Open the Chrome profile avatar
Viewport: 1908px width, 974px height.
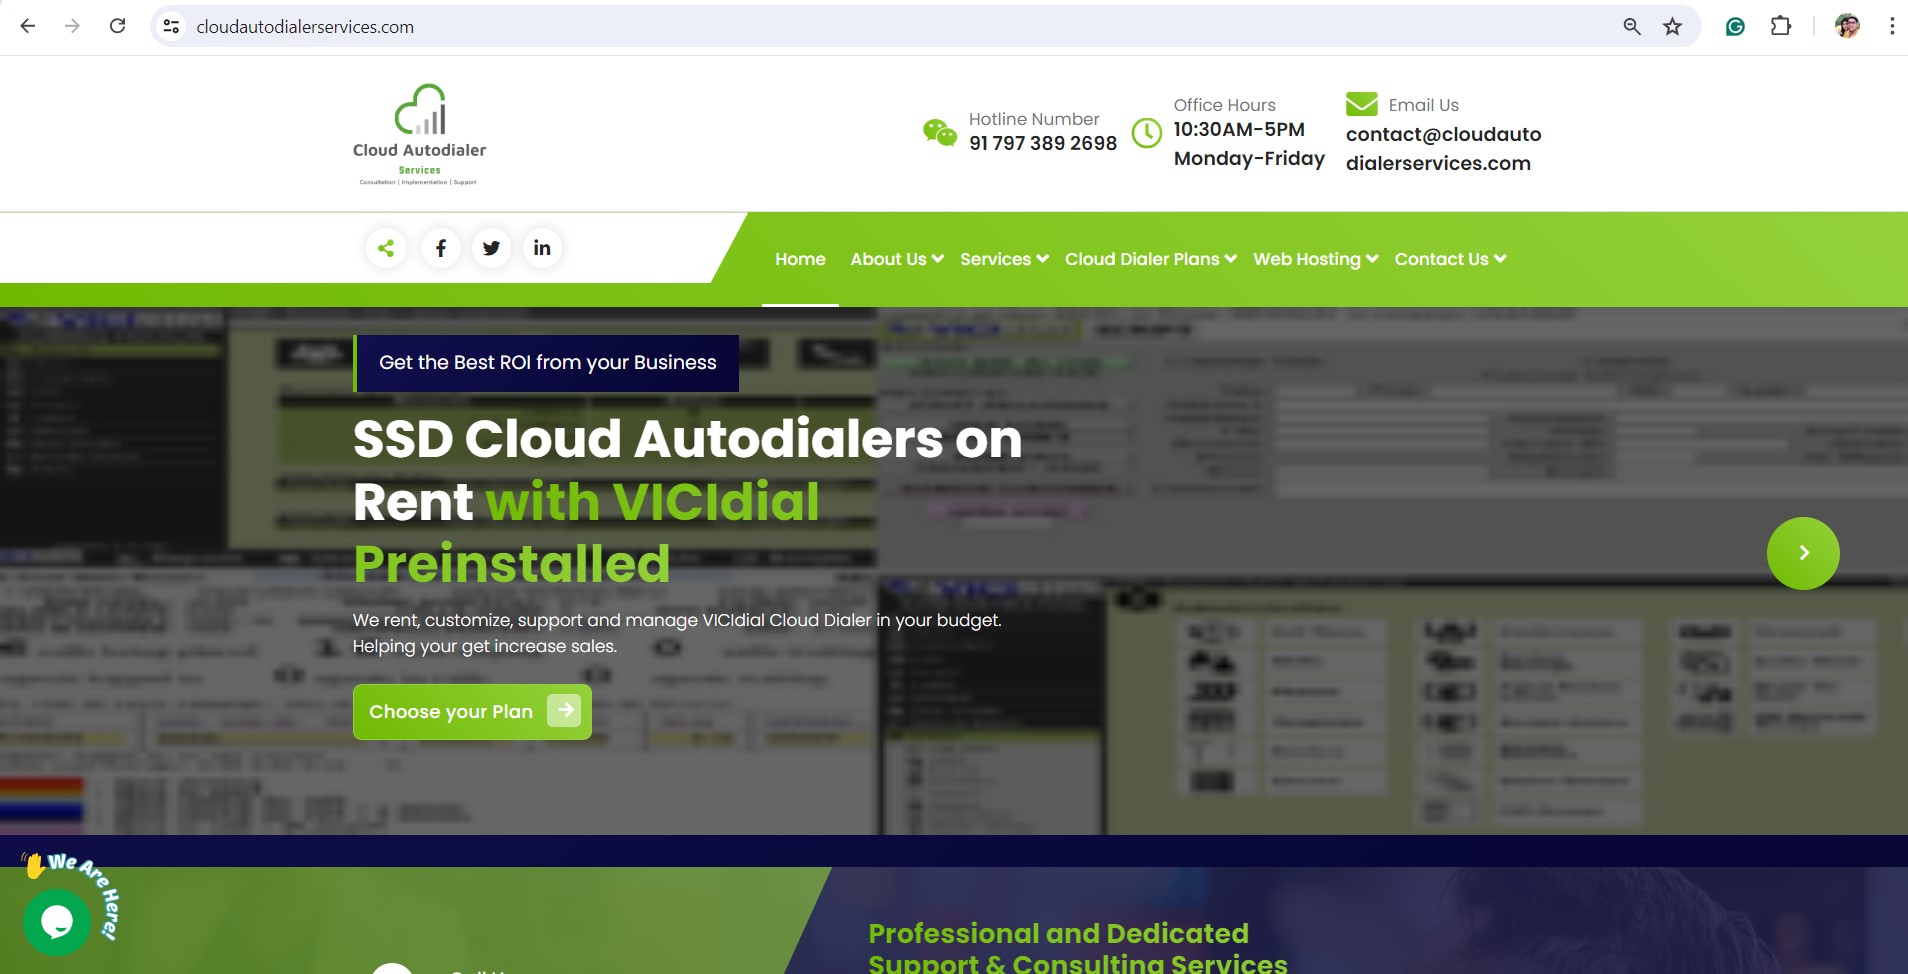pyautogui.click(x=1847, y=26)
